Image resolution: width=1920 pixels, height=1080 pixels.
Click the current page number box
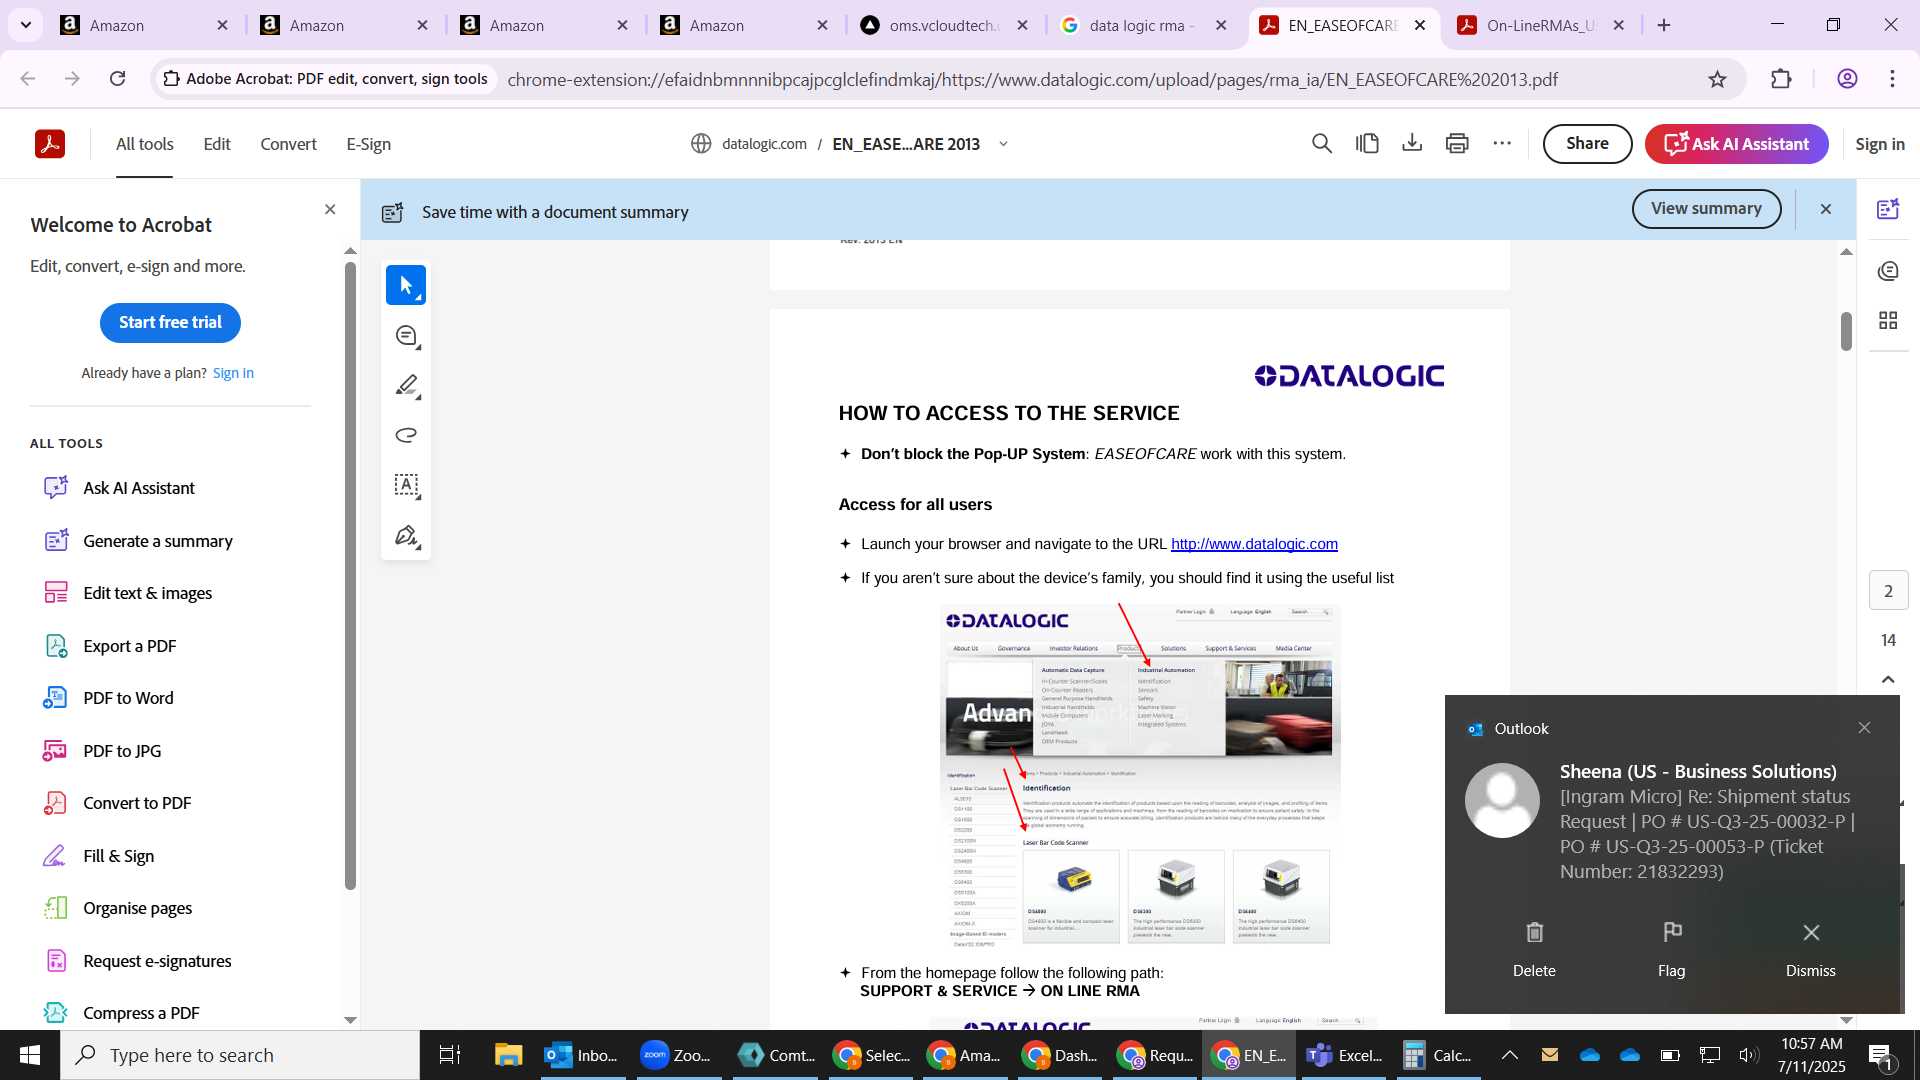click(1888, 590)
